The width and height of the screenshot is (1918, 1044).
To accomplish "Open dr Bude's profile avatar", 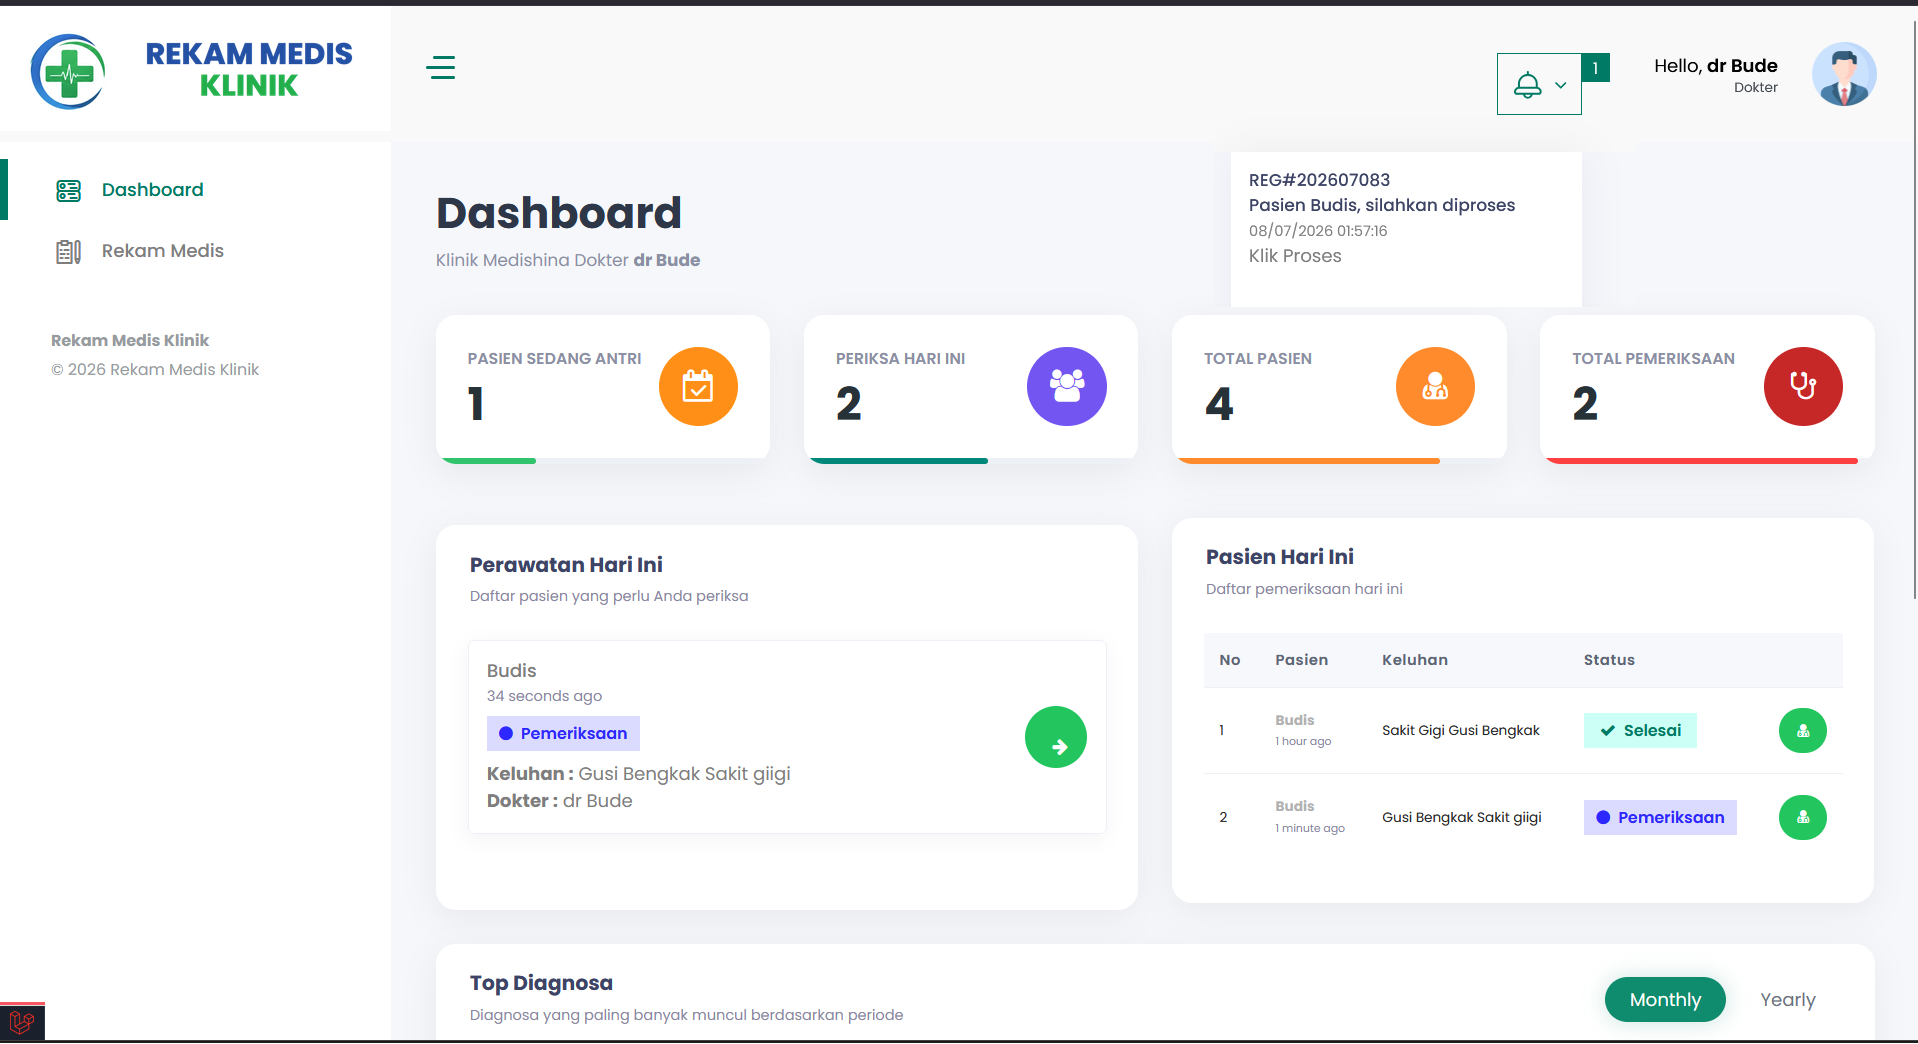I will pos(1844,75).
